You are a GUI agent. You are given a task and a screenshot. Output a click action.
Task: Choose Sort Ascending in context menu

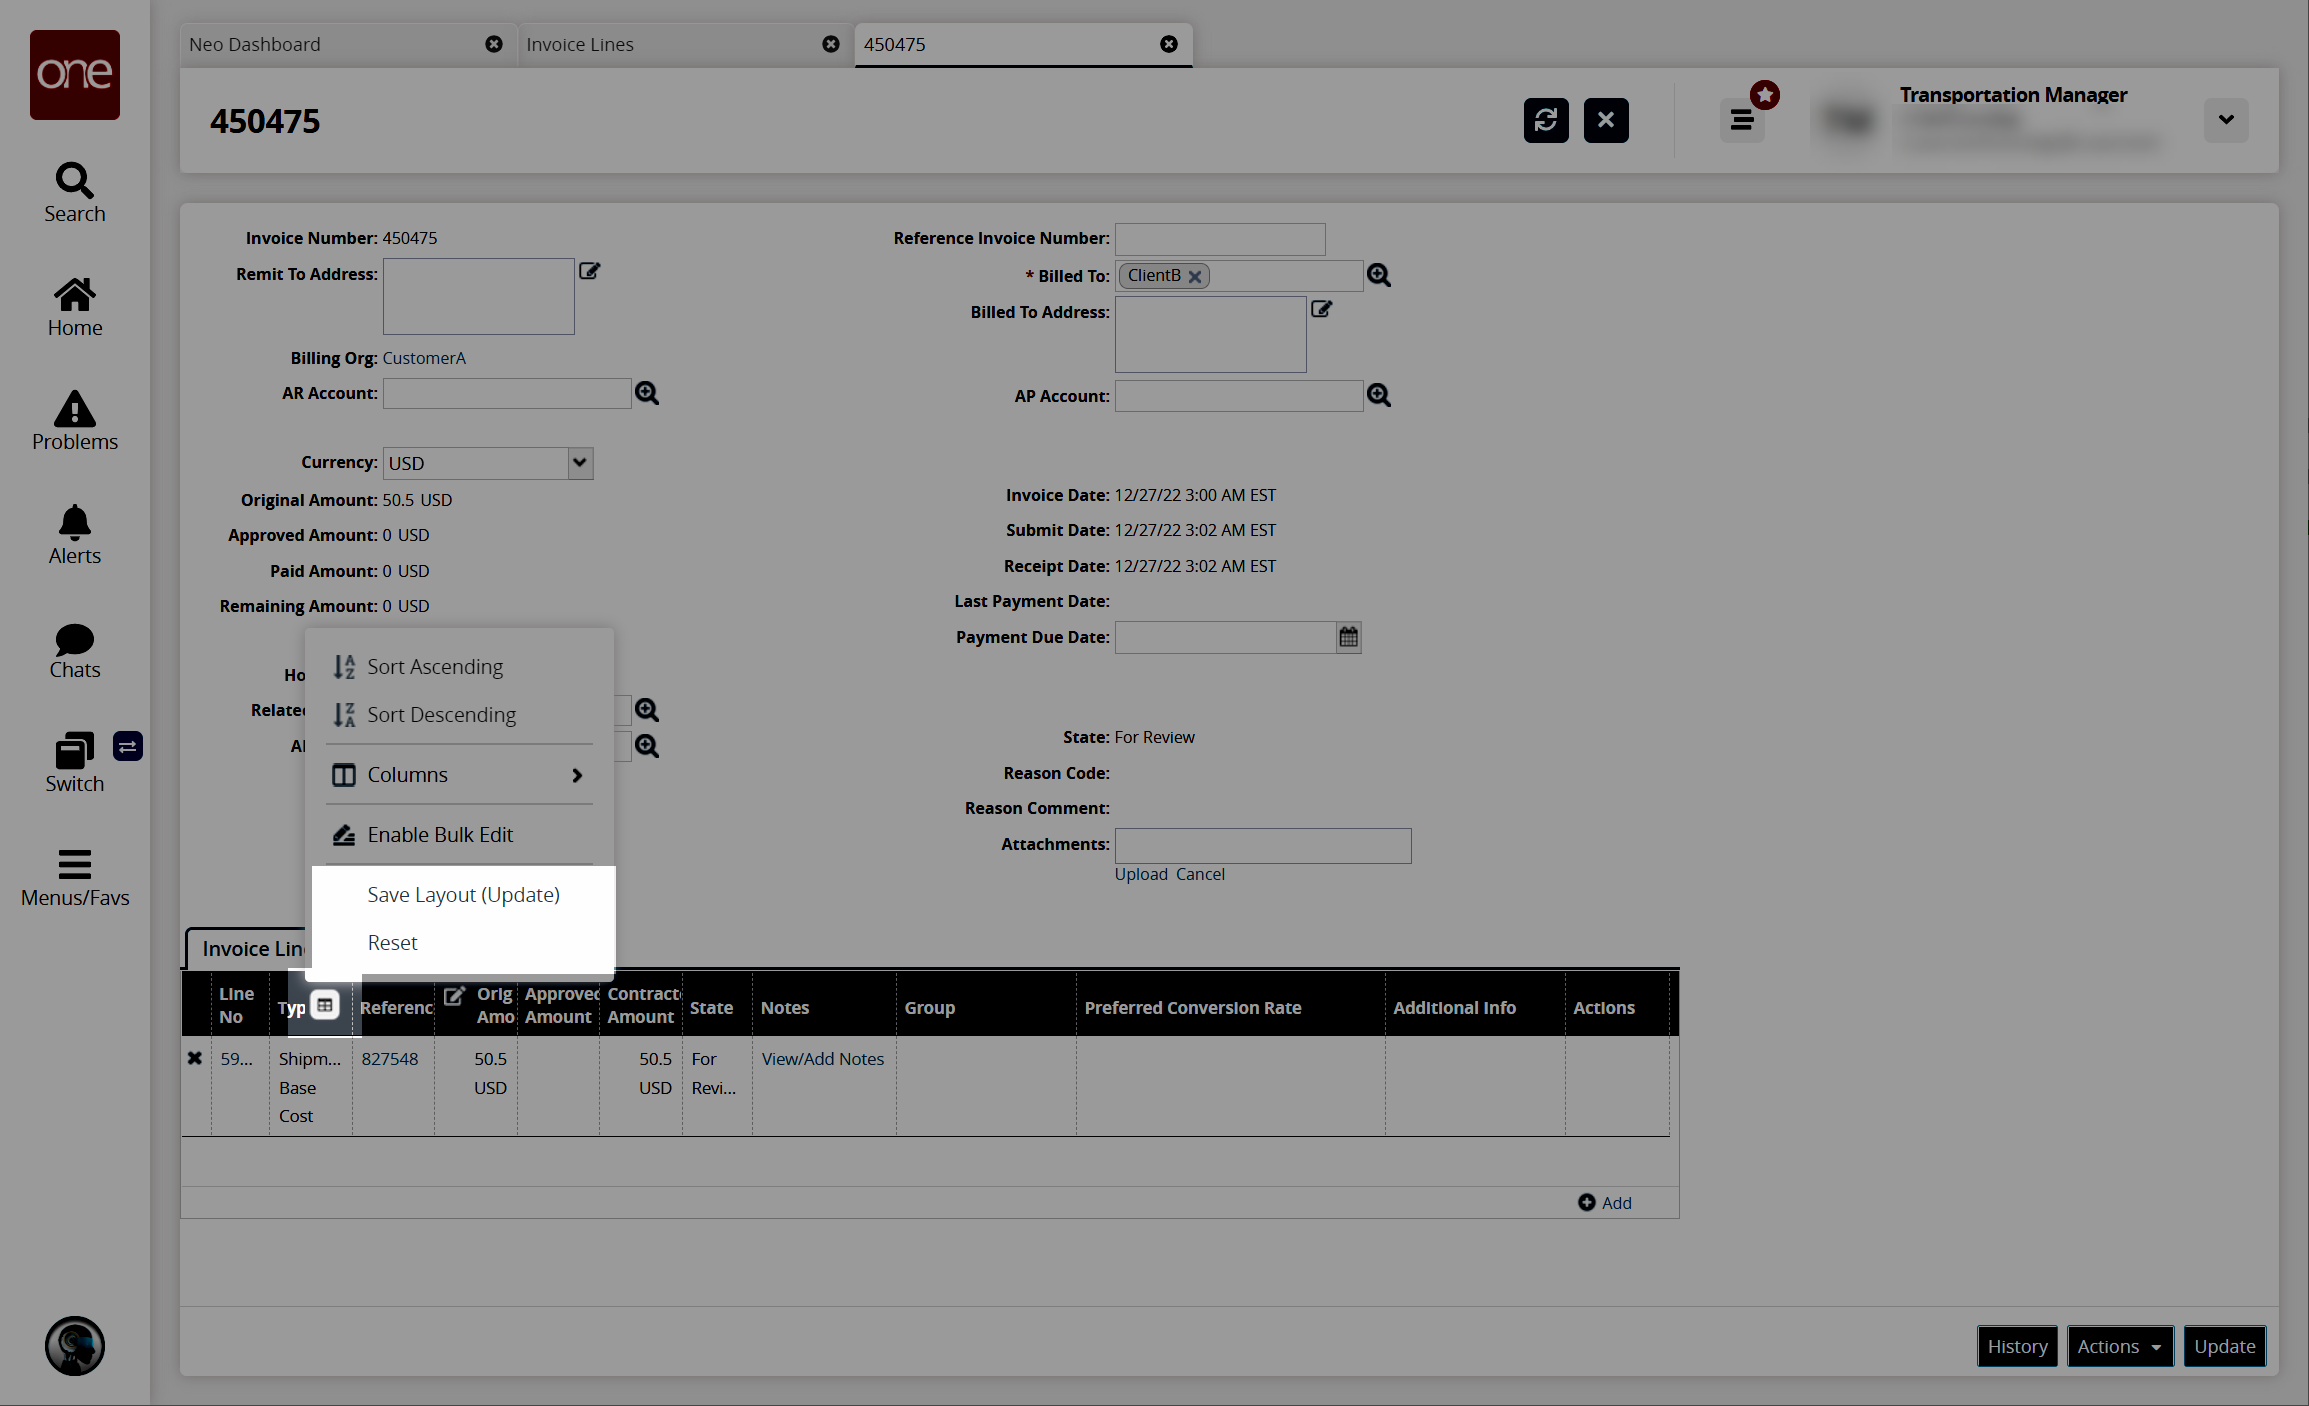point(435,667)
